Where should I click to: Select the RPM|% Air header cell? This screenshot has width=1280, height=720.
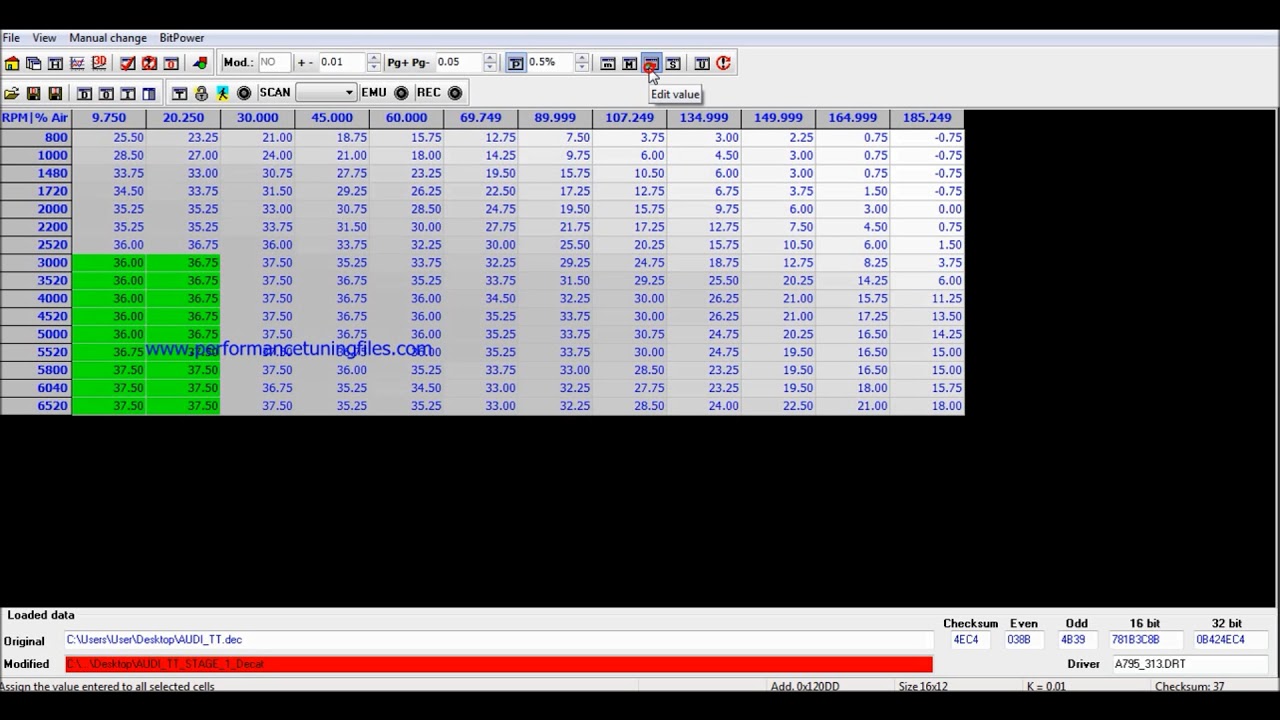click(x=35, y=118)
